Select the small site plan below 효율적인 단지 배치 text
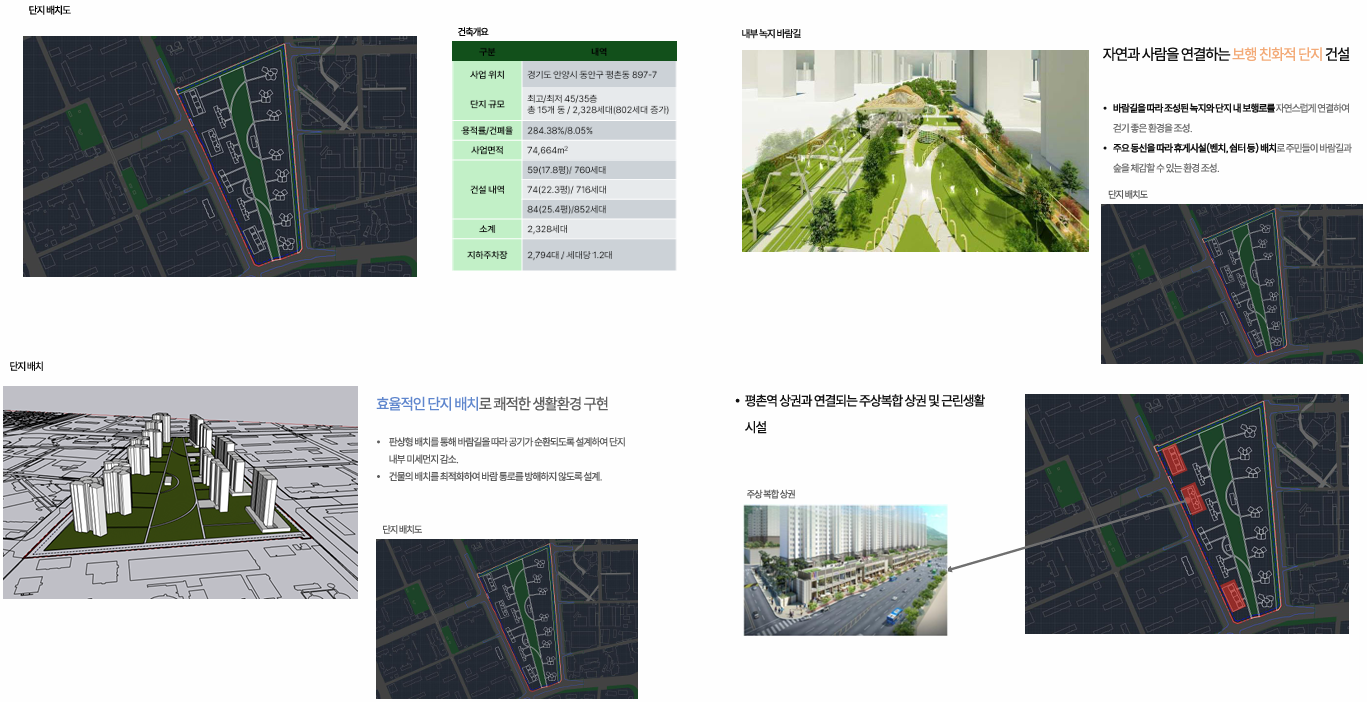 pos(507,619)
